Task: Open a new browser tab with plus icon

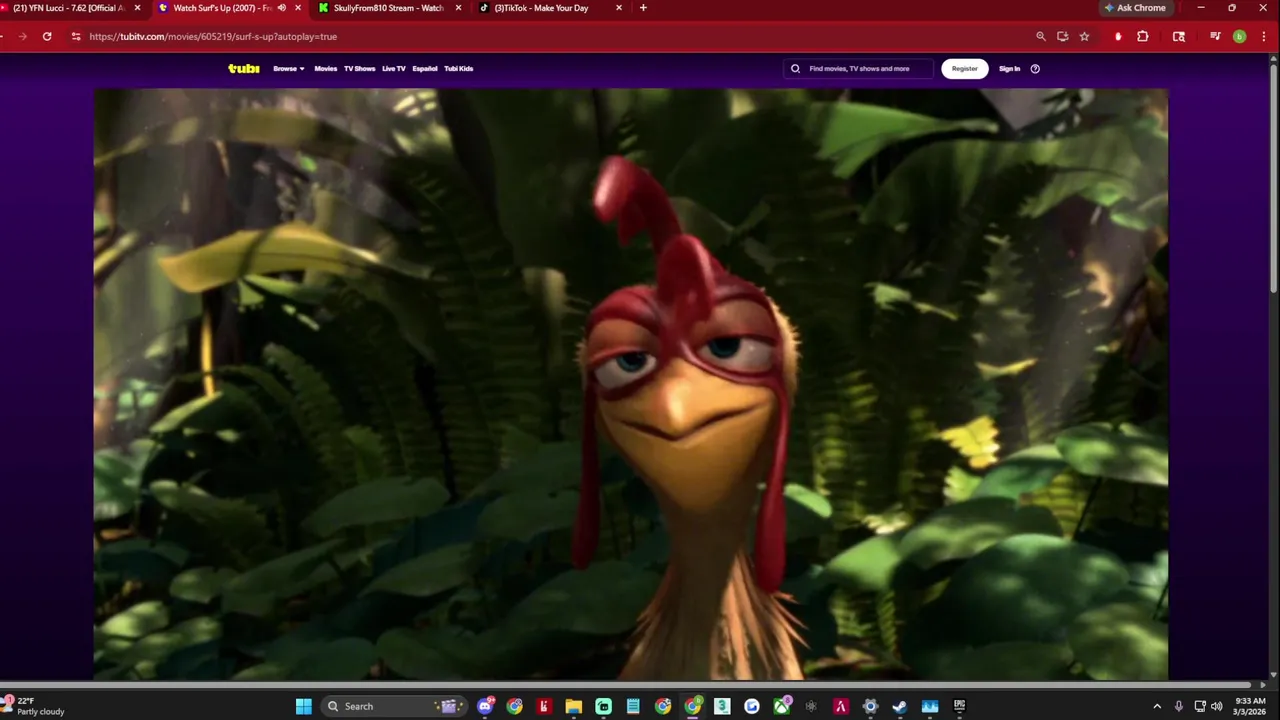Action: [x=643, y=8]
